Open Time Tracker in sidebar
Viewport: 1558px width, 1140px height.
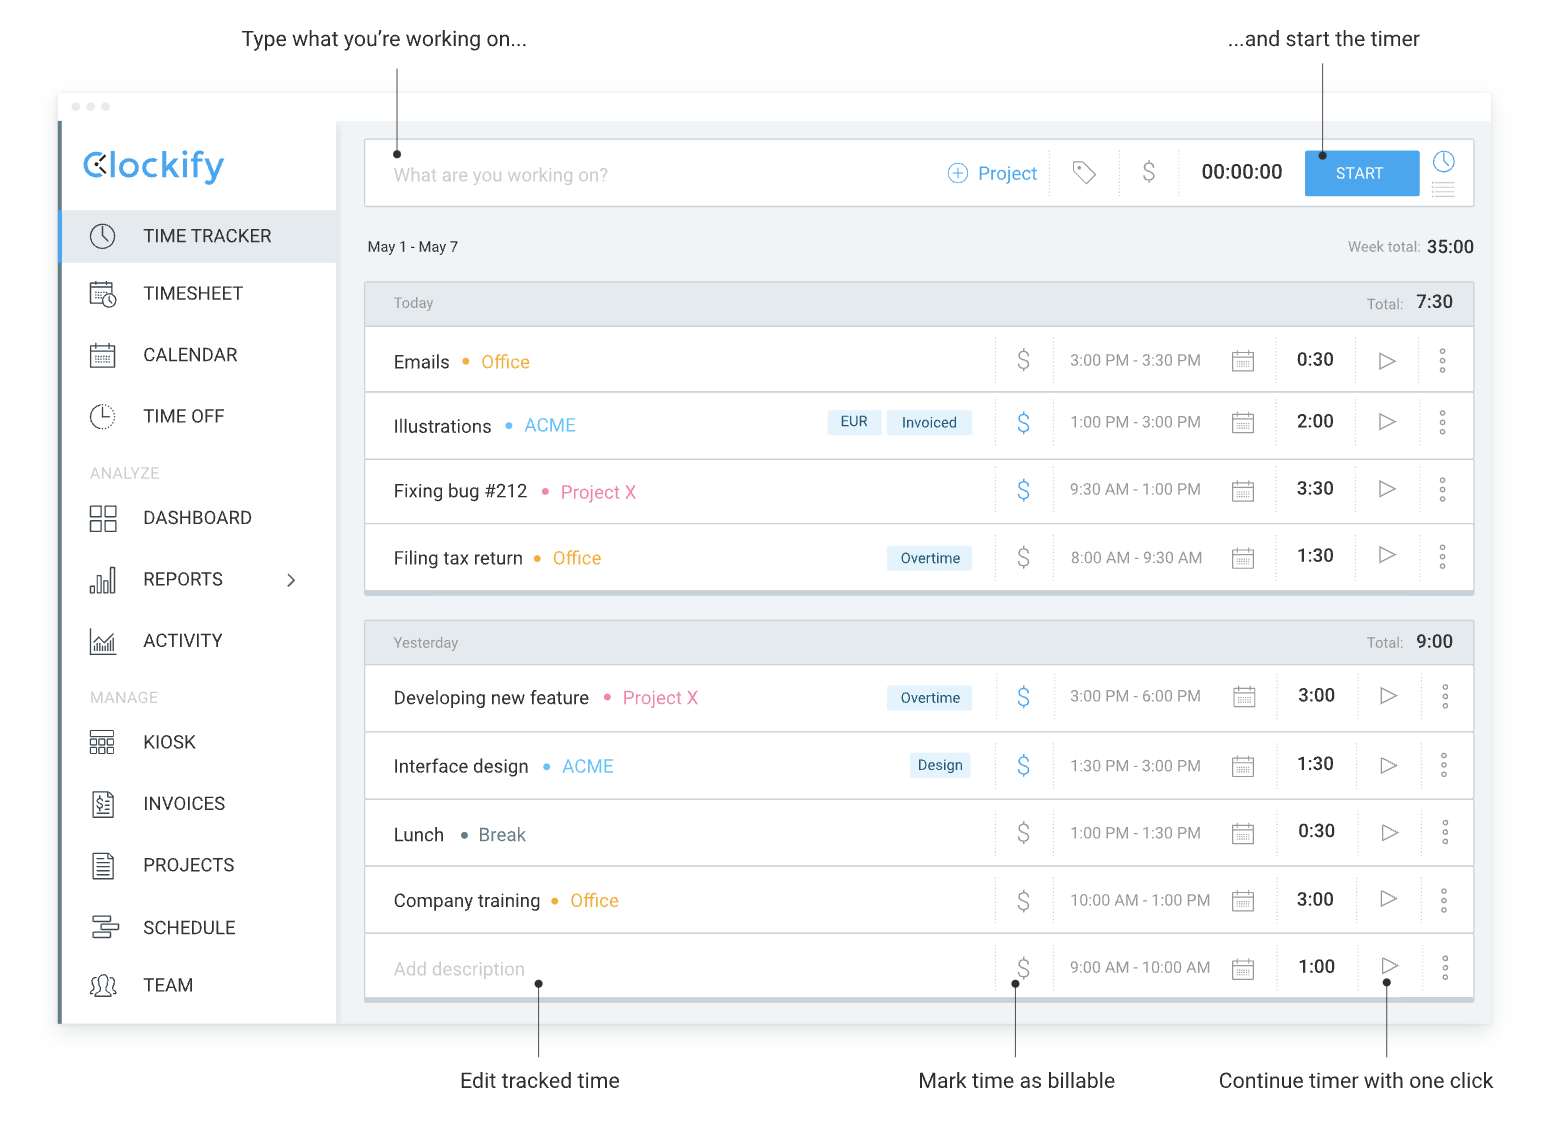(199, 236)
